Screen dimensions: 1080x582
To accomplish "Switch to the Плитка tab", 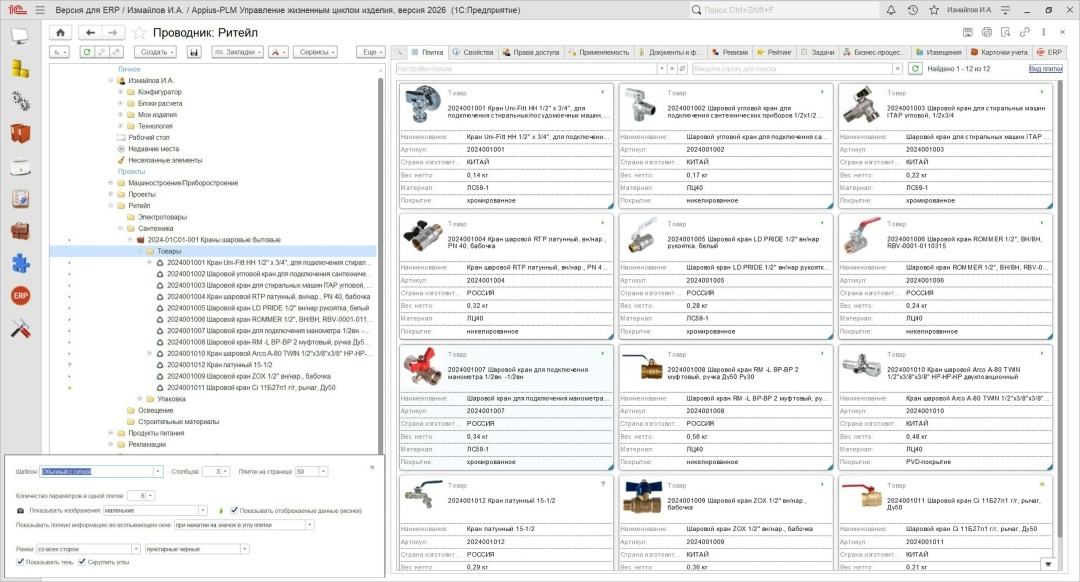I will 427,52.
